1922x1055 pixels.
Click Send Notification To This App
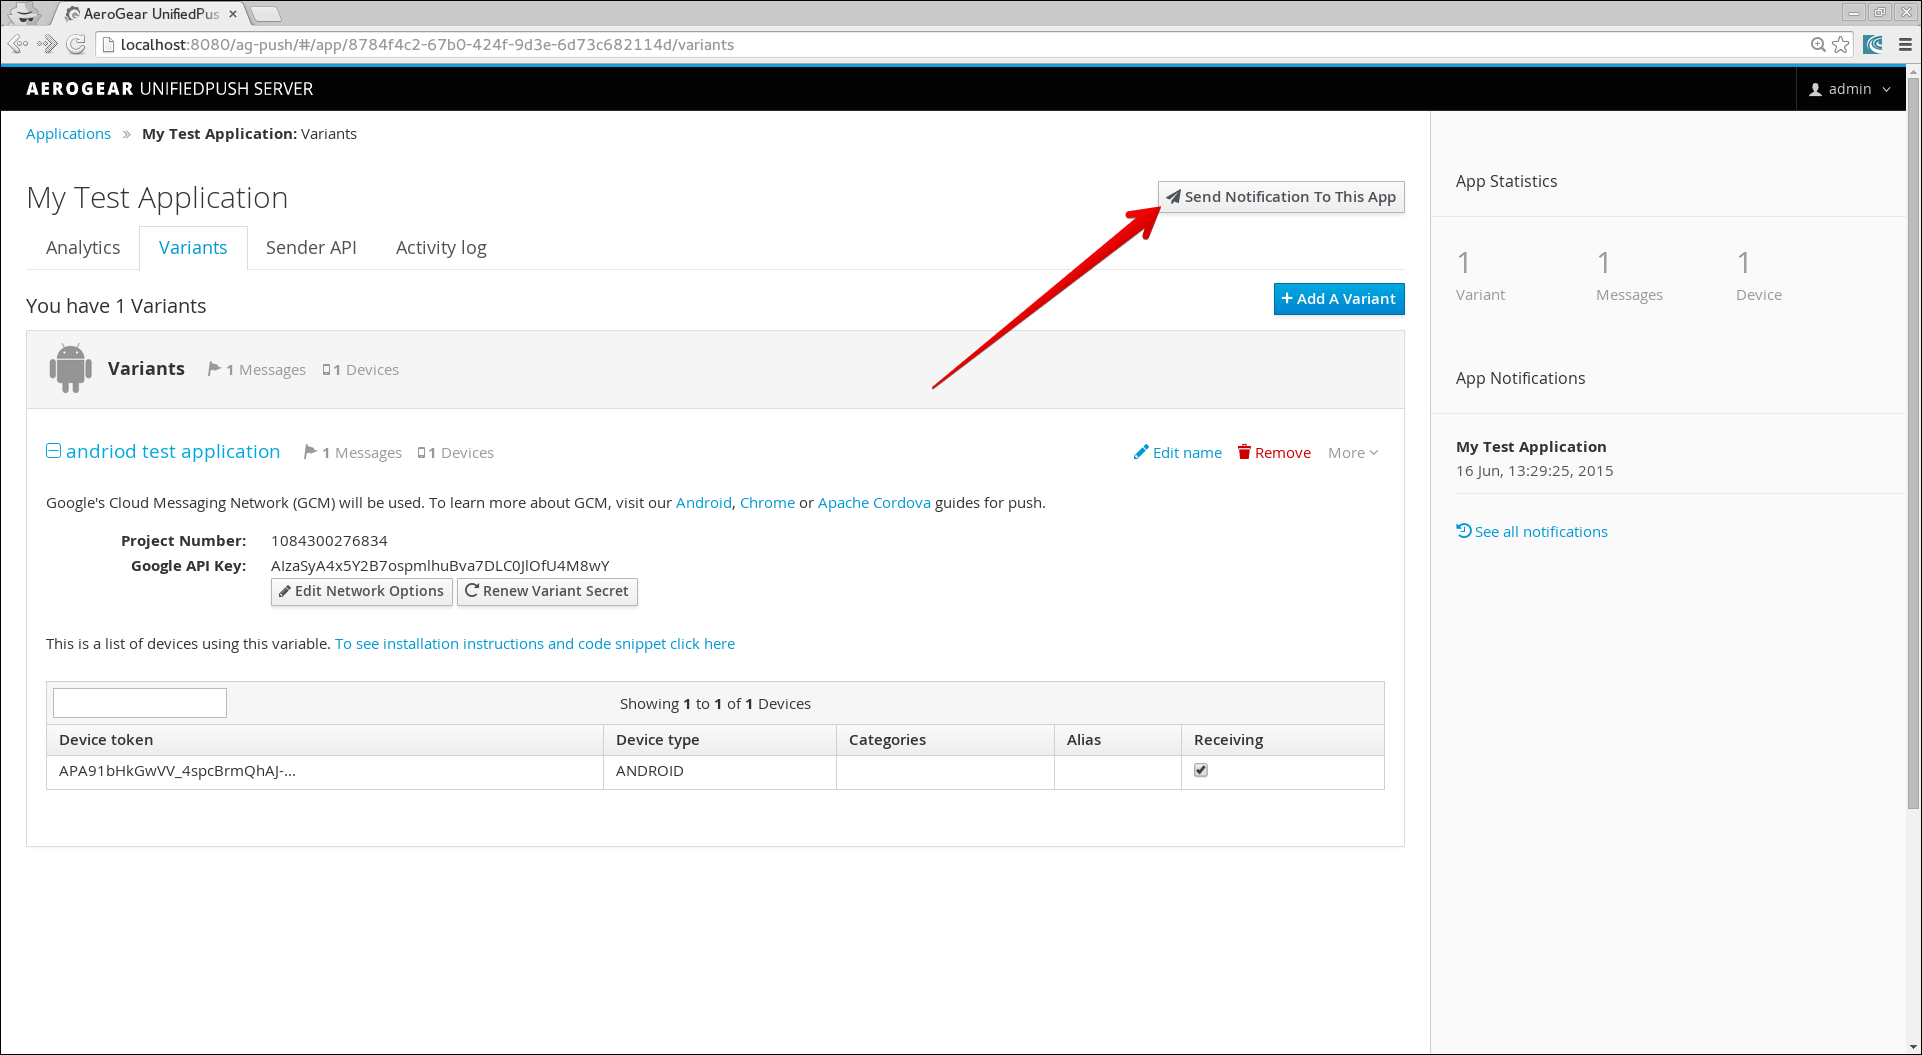click(x=1281, y=197)
